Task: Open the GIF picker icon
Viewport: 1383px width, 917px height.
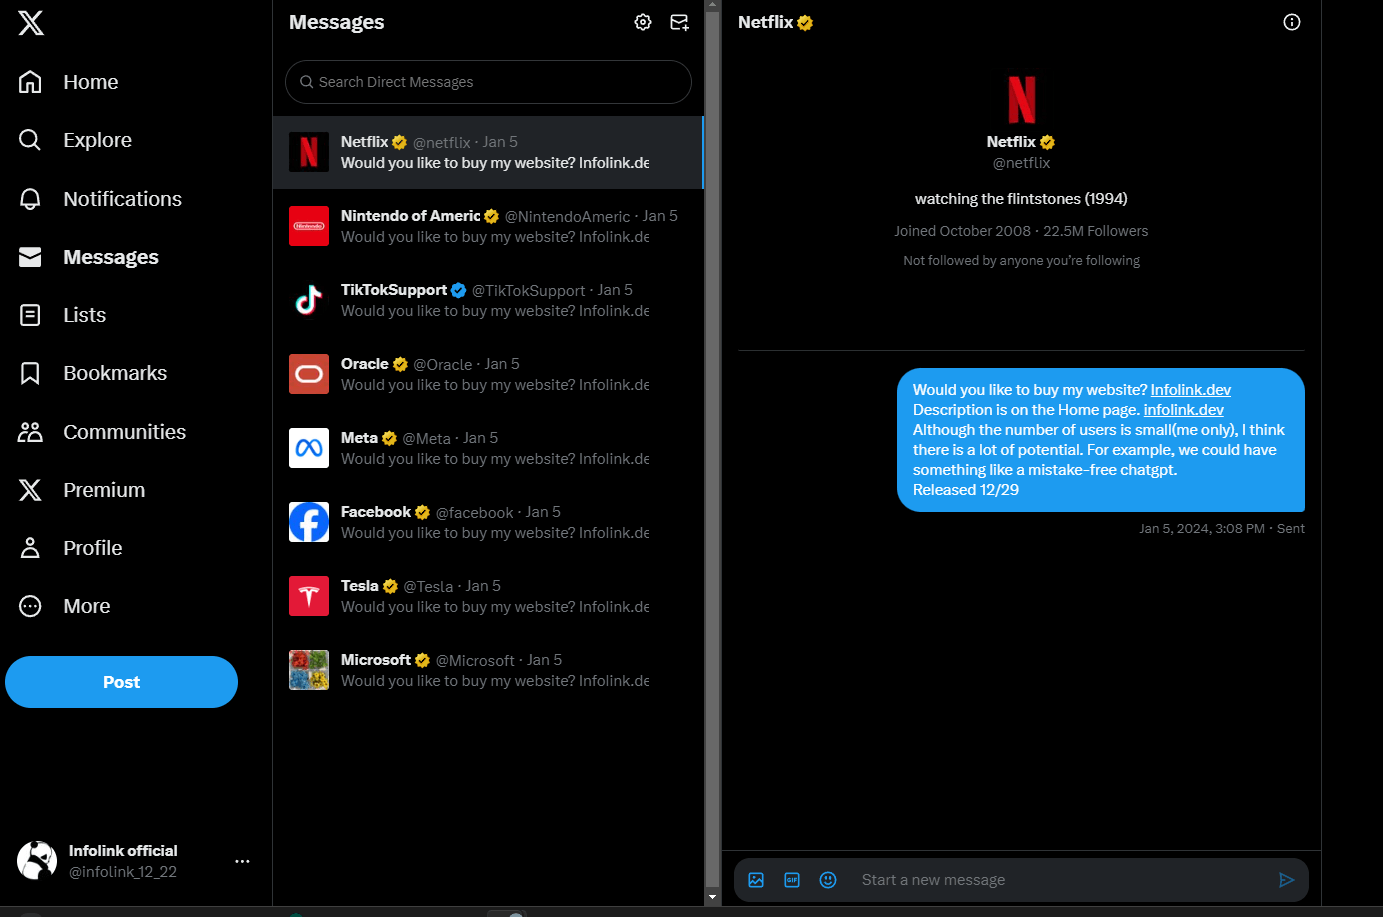Action: pos(792,880)
